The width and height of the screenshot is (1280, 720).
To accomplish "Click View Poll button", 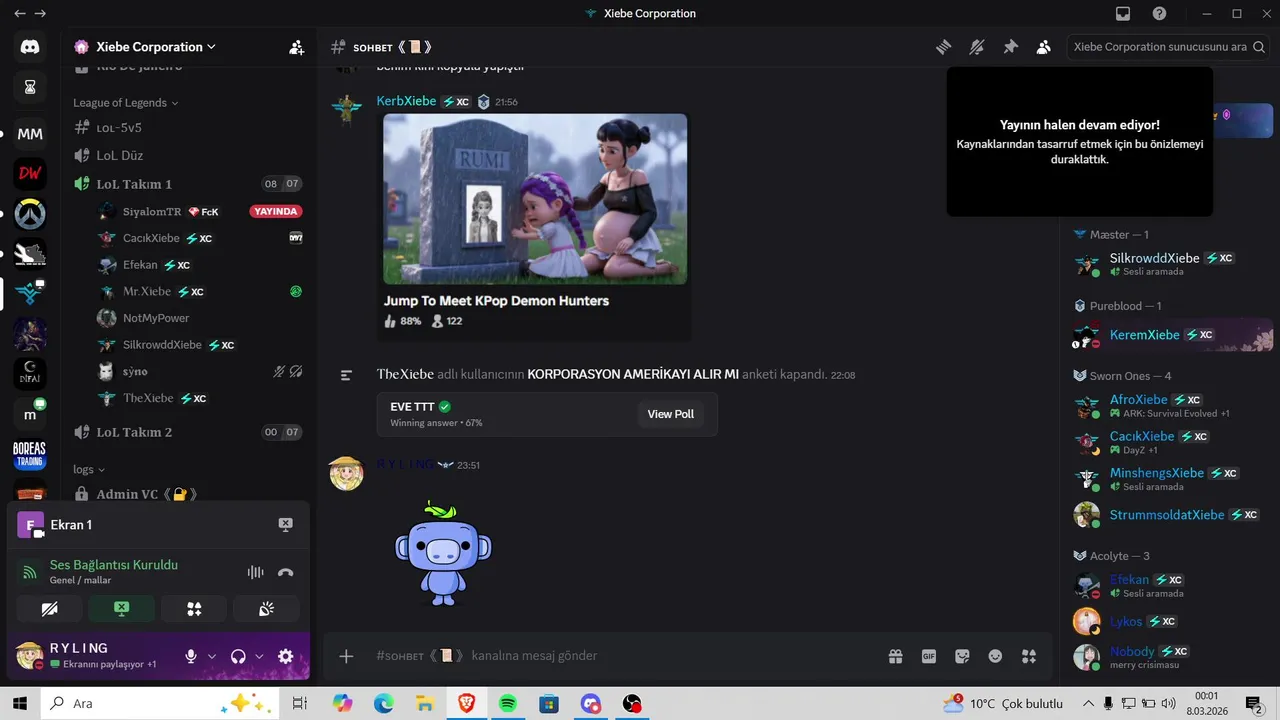I will (670, 414).
